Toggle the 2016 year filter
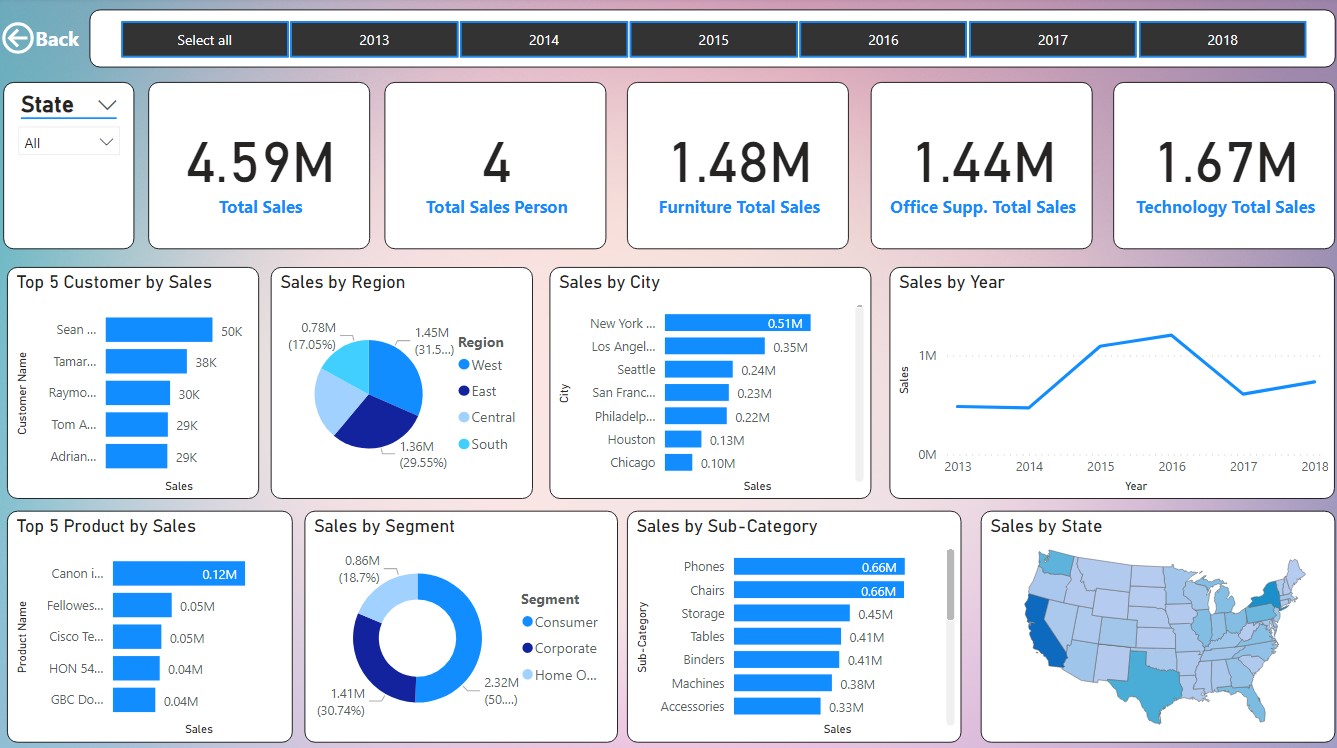The height and width of the screenshot is (748, 1337). pyautogui.click(x=882, y=39)
